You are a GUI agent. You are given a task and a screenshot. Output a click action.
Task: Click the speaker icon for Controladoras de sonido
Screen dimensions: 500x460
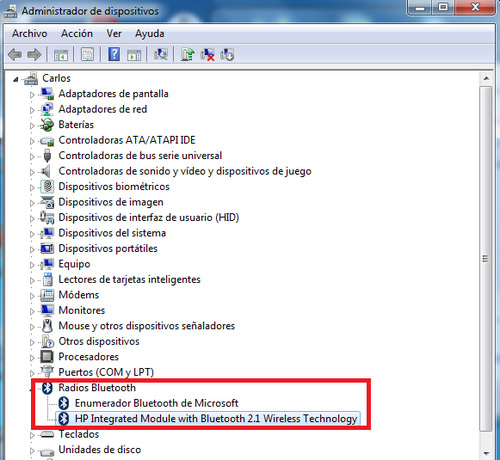click(x=46, y=171)
